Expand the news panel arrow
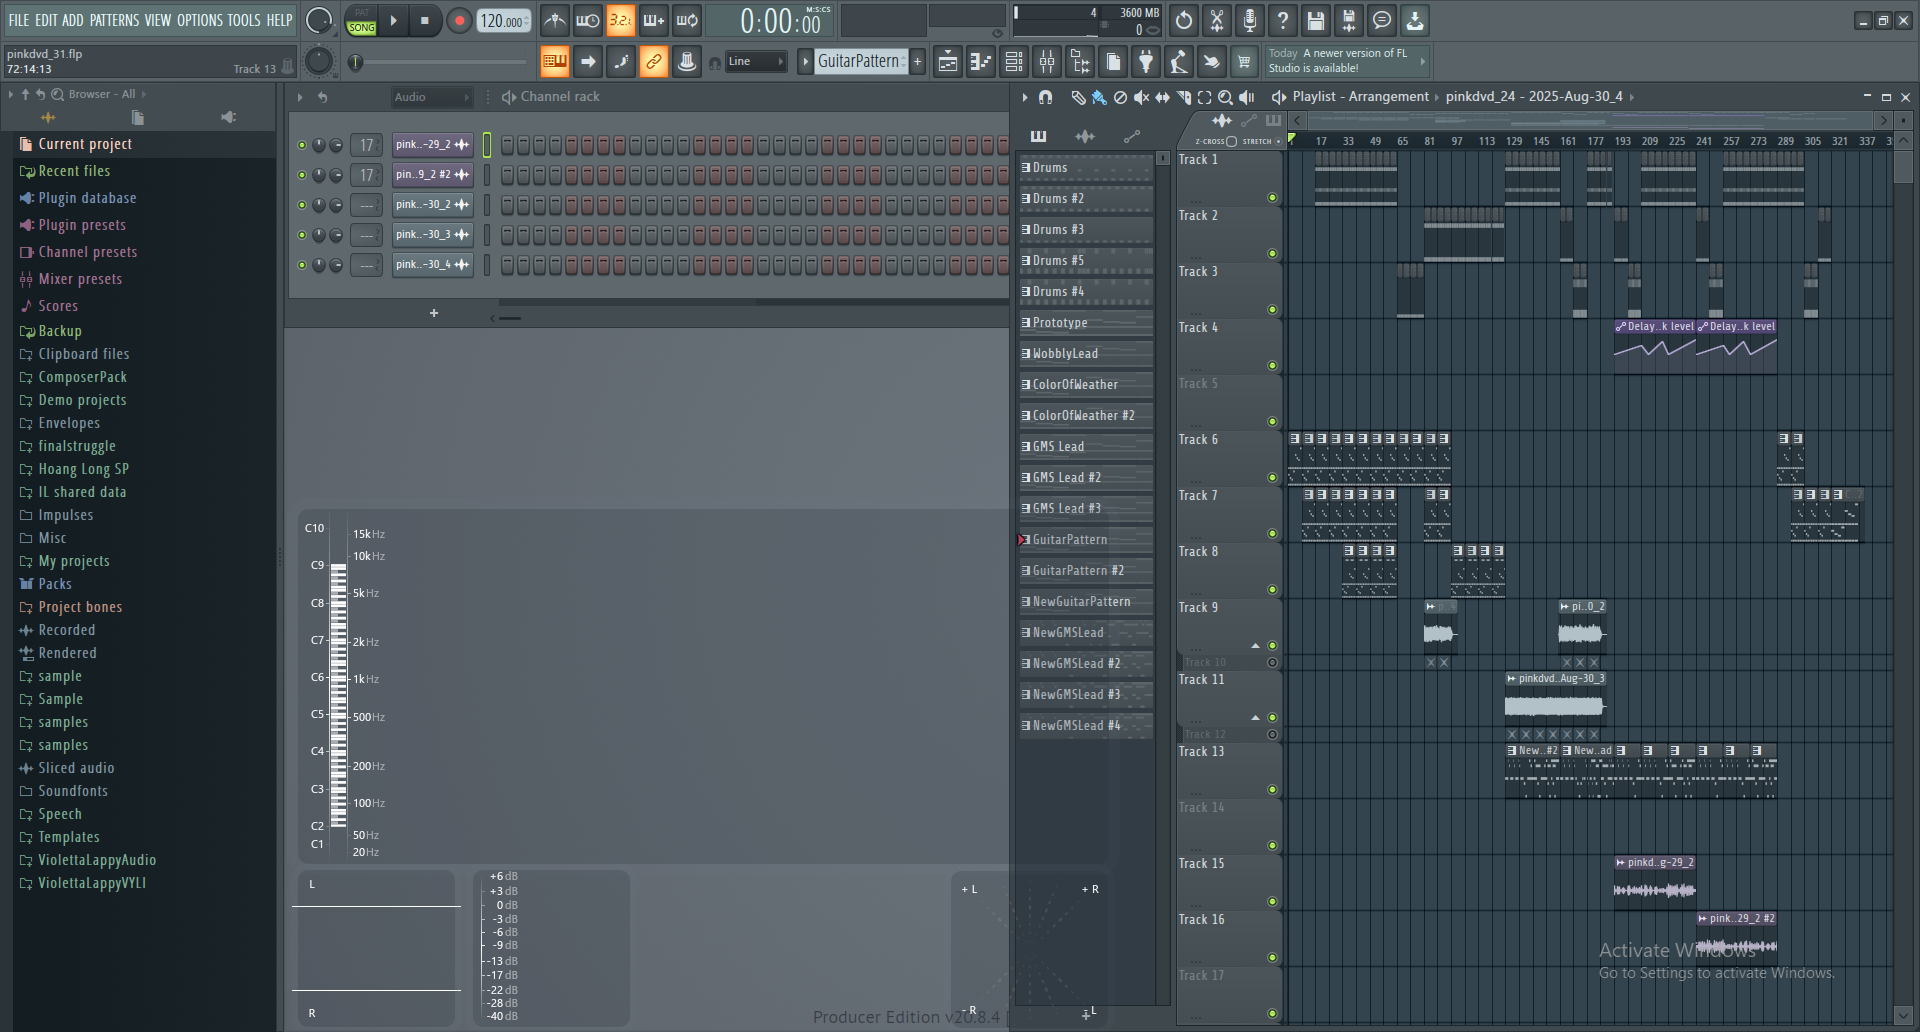 [1423, 62]
